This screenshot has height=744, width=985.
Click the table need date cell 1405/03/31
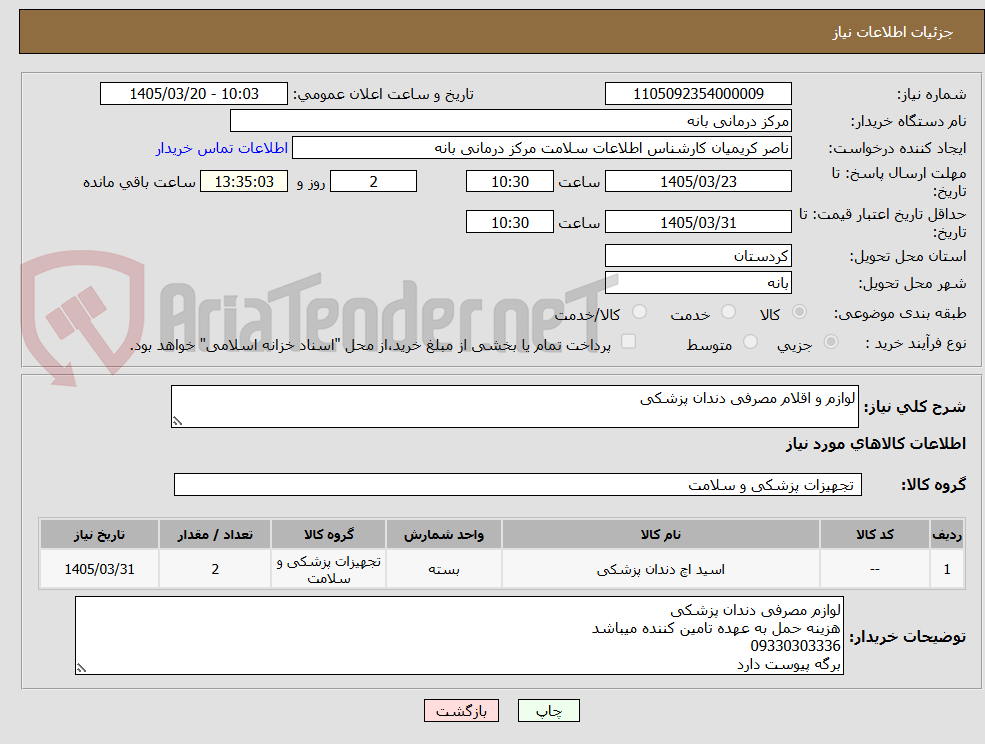tap(99, 569)
